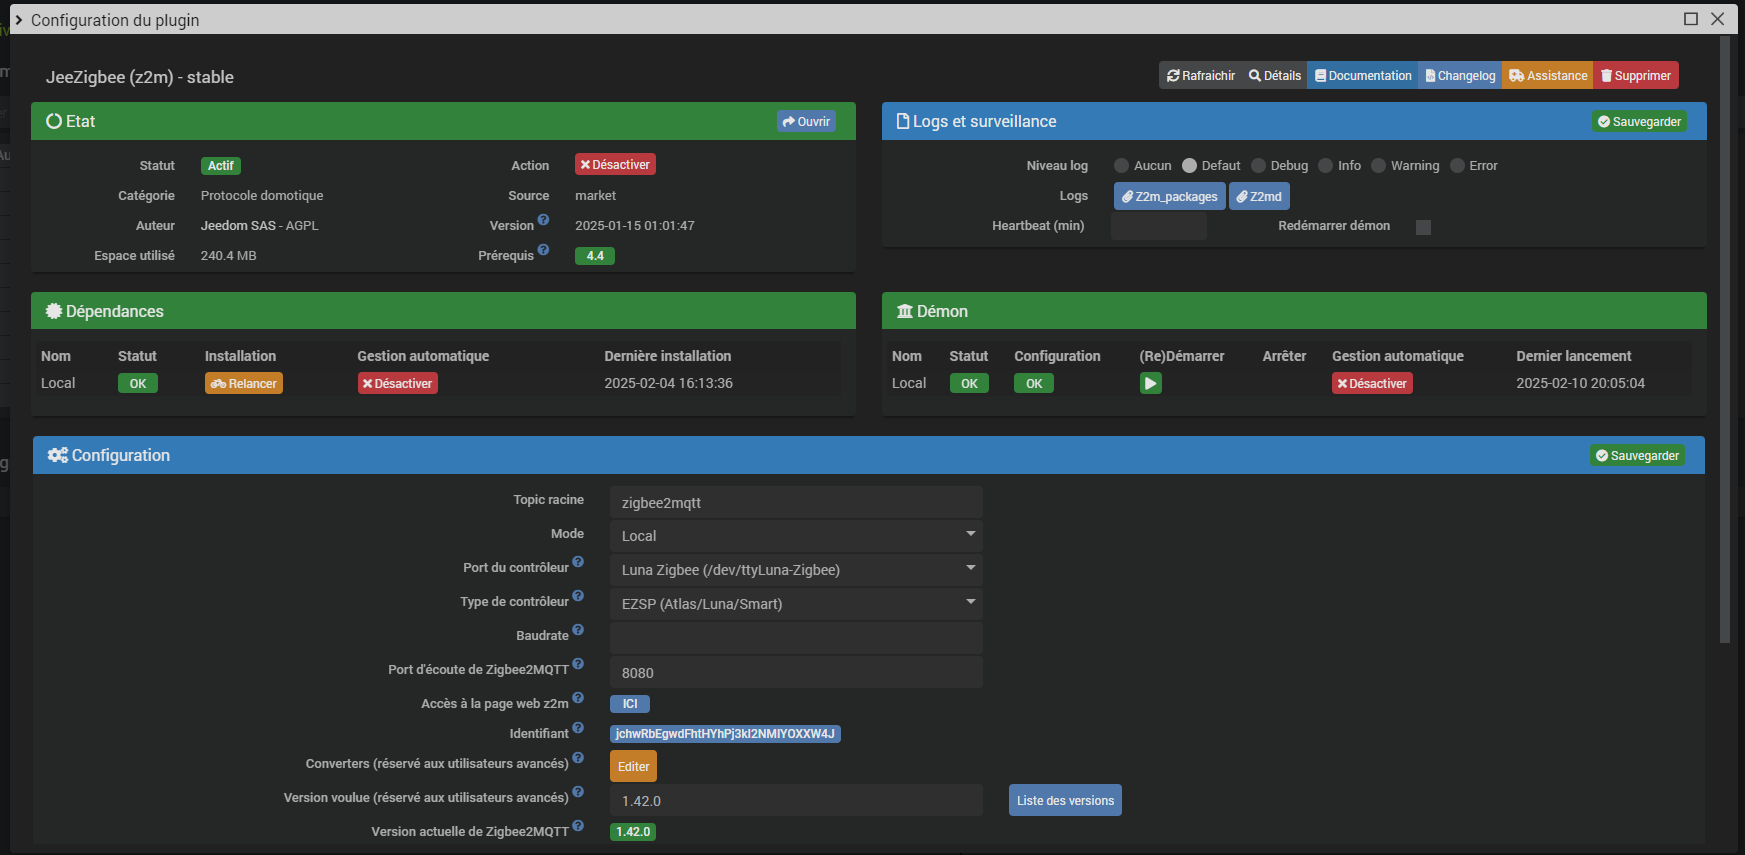
Task: Select Defaut log level
Action: point(1189,166)
